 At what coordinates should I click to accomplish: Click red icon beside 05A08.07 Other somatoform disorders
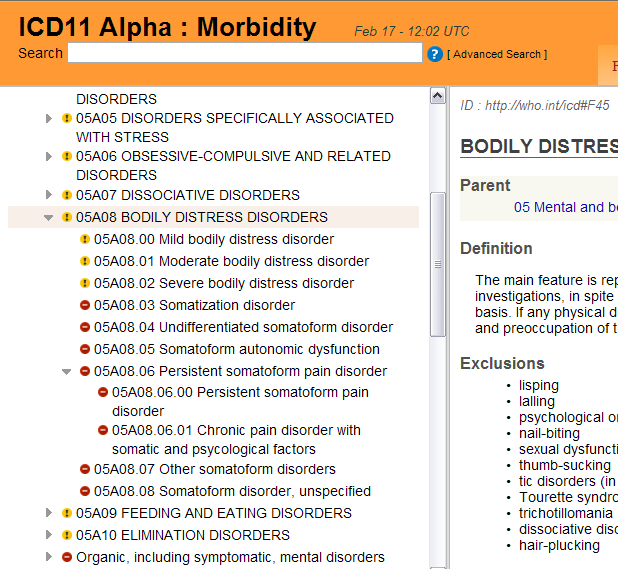coord(85,469)
